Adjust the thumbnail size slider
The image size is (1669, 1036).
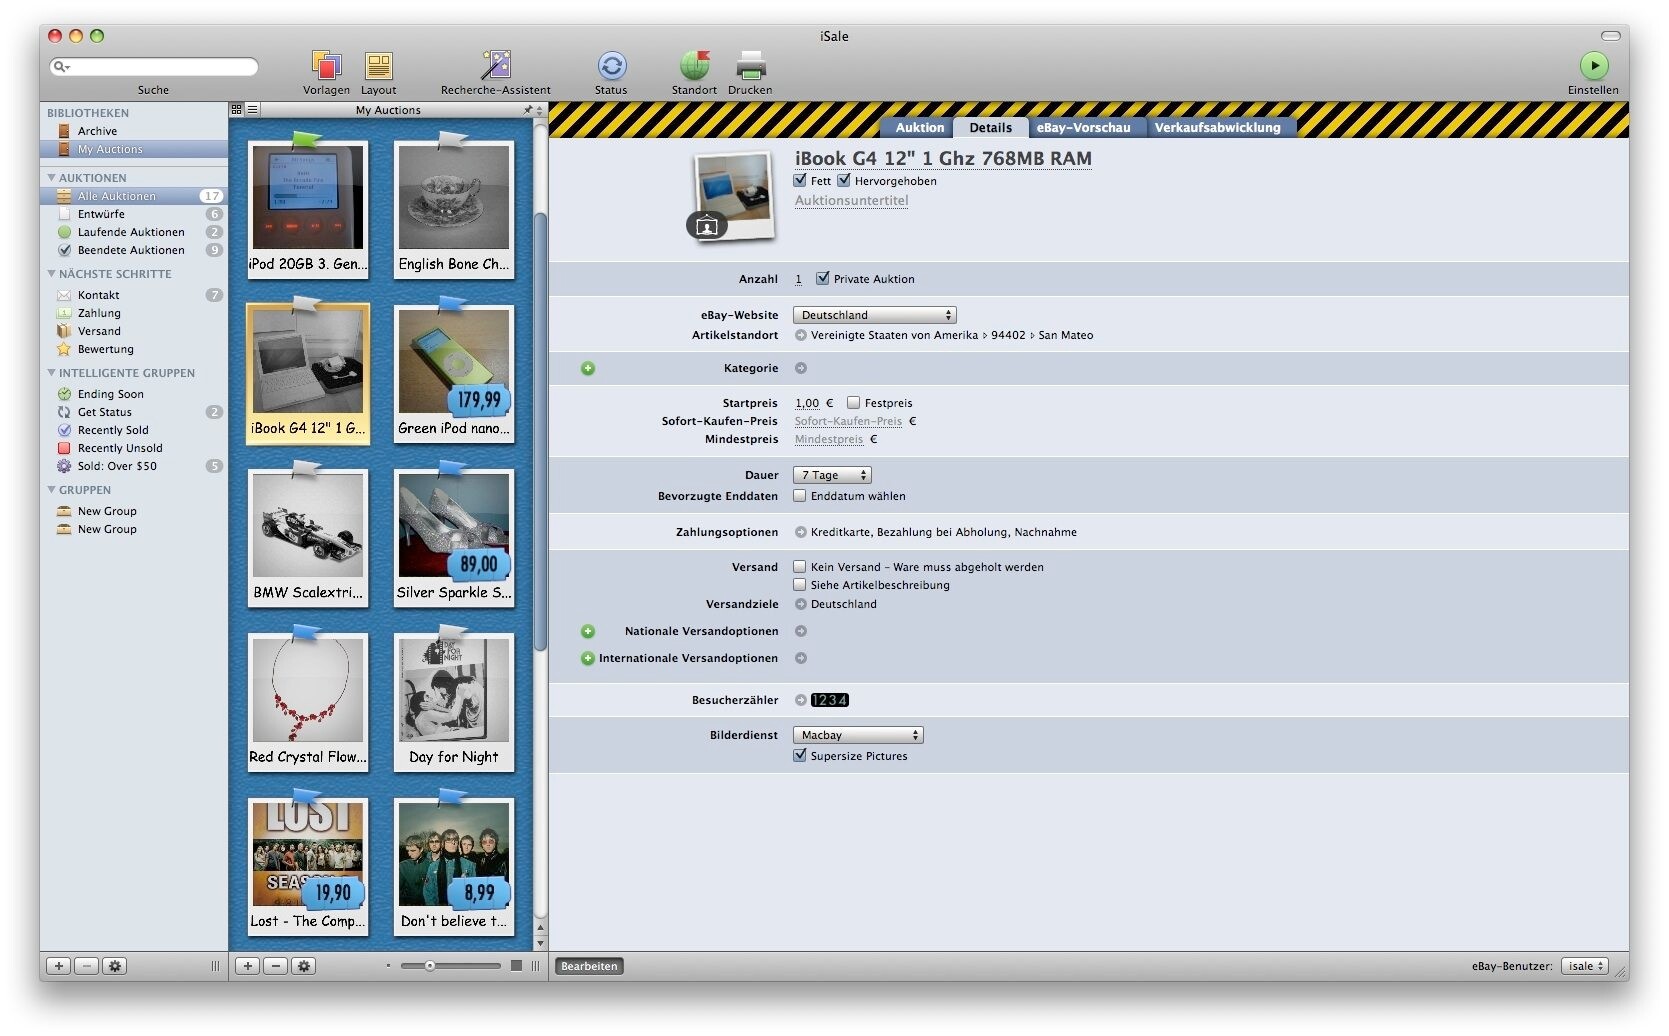click(x=430, y=966)
